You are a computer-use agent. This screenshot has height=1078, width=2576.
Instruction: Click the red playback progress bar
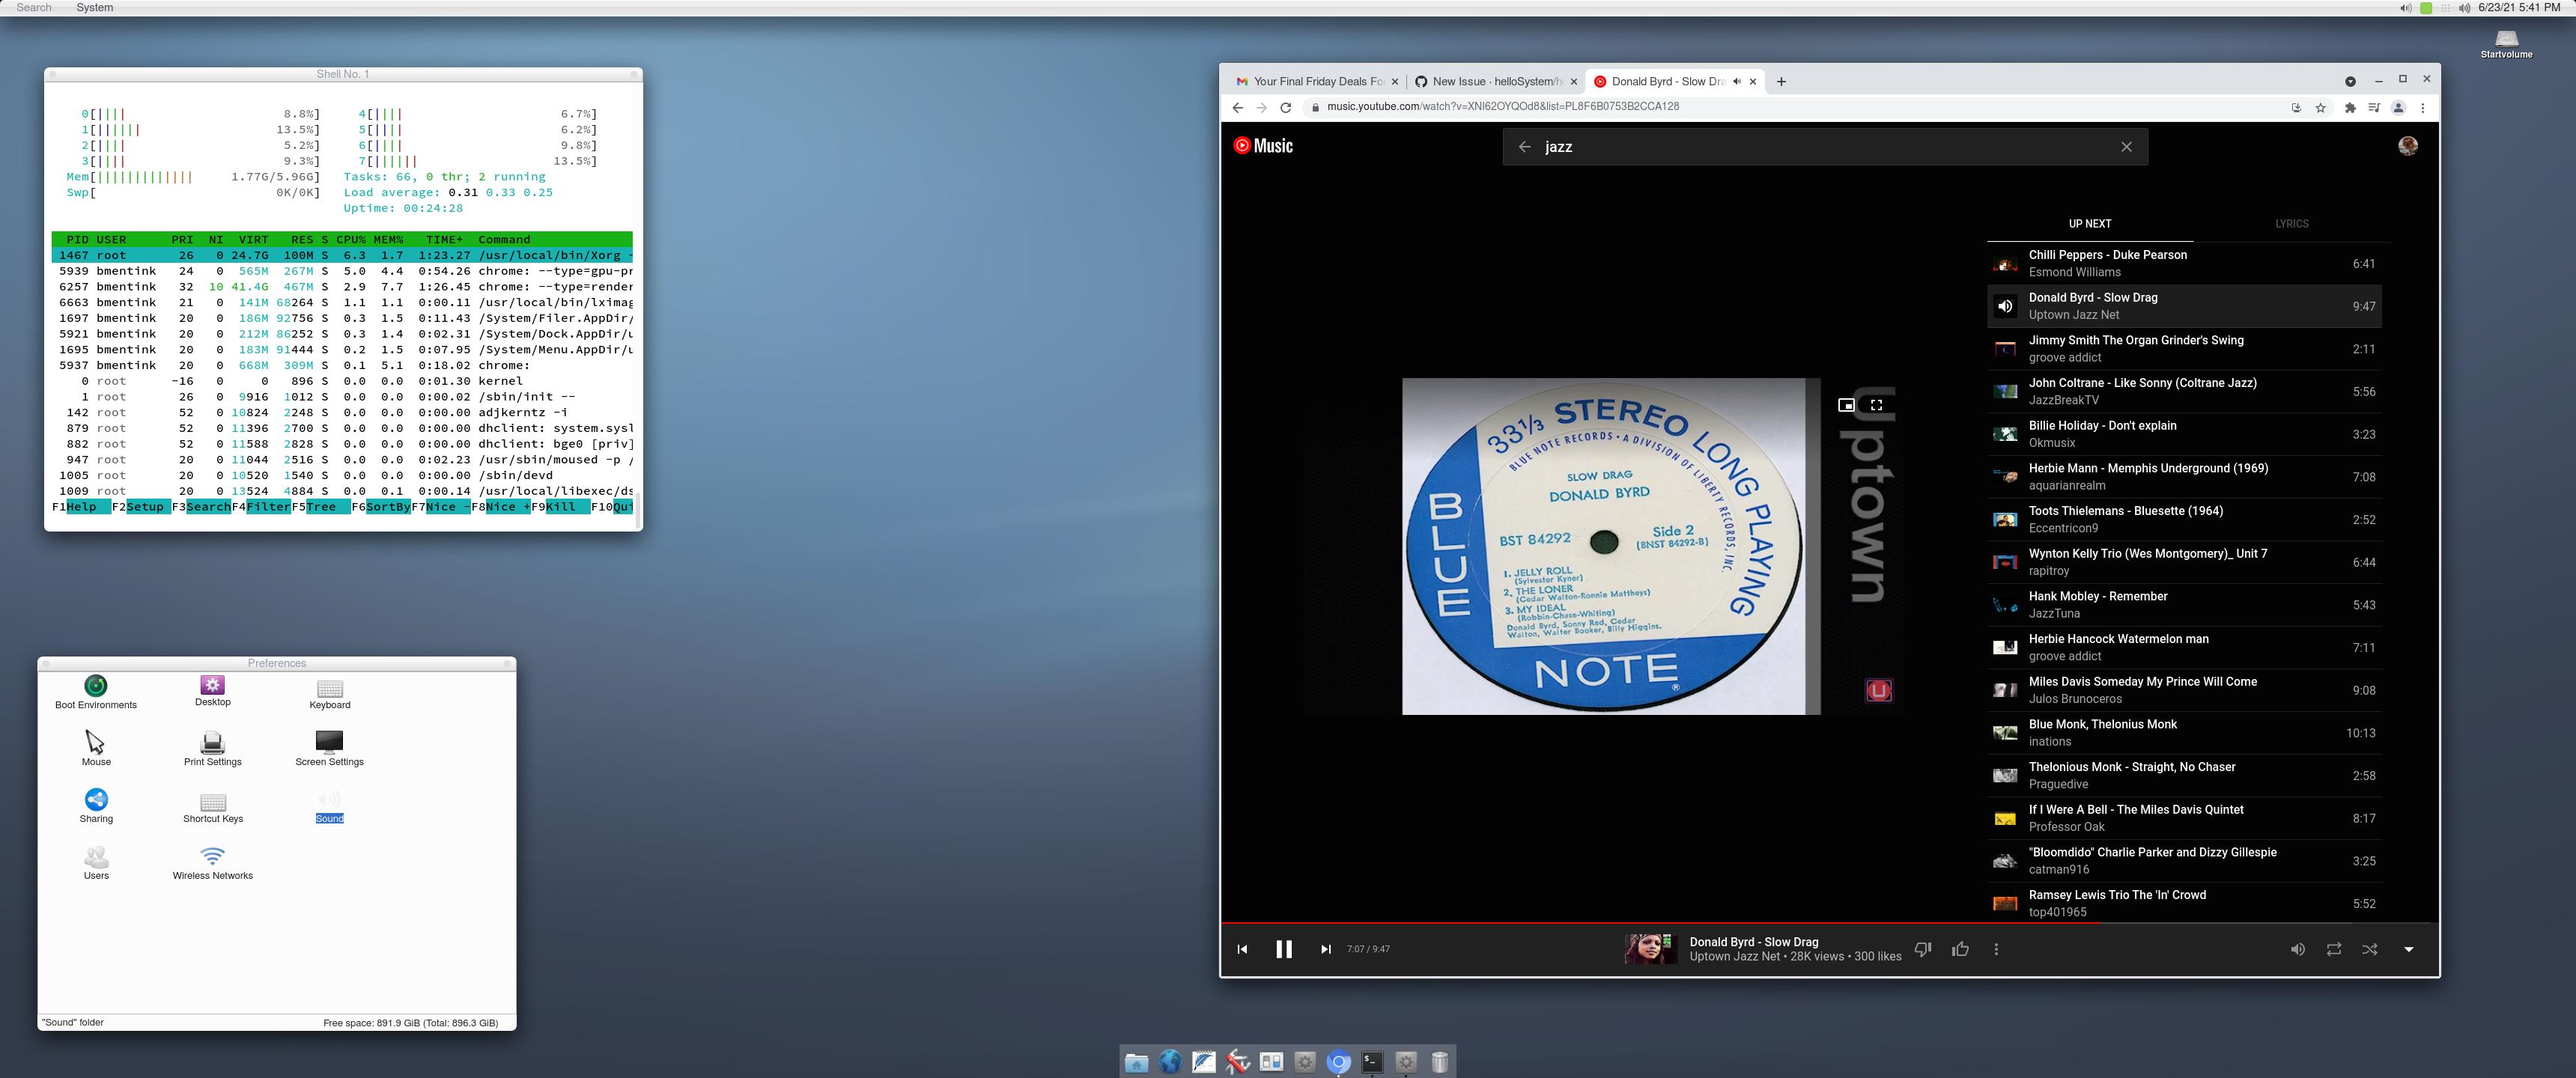[1700, 922]
